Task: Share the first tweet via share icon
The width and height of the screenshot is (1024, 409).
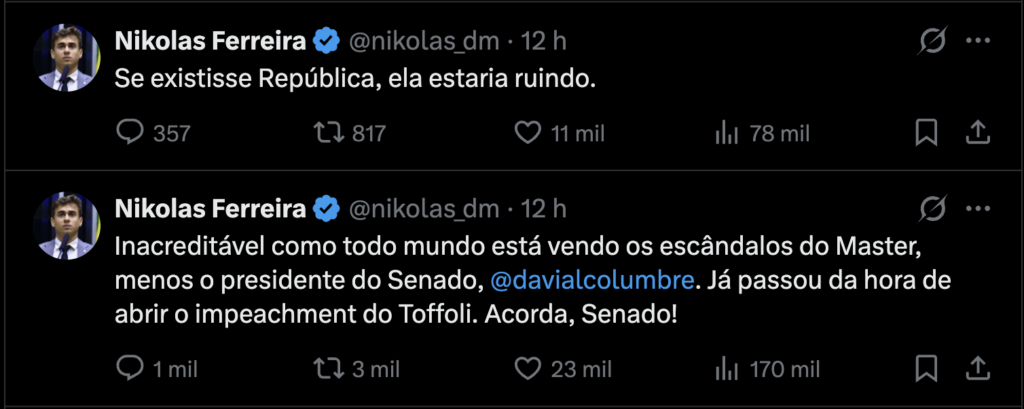Action: pyautogui.click(x=978, y=132)
